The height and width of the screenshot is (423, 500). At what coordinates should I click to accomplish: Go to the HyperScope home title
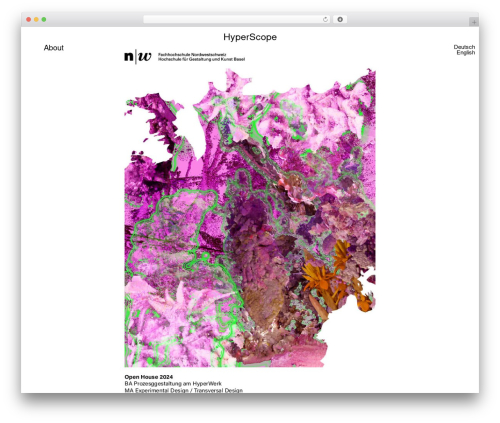point(250,37)
